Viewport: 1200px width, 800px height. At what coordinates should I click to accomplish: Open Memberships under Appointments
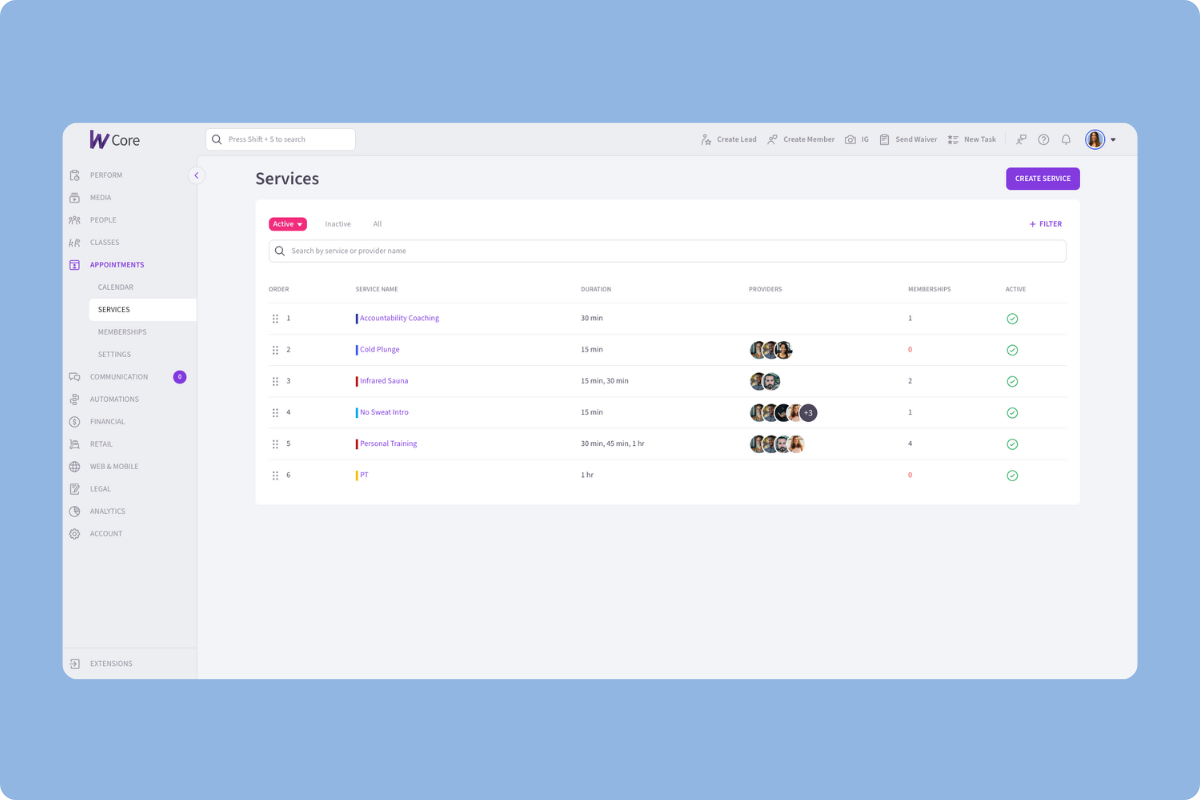click(x=122, y=332)
